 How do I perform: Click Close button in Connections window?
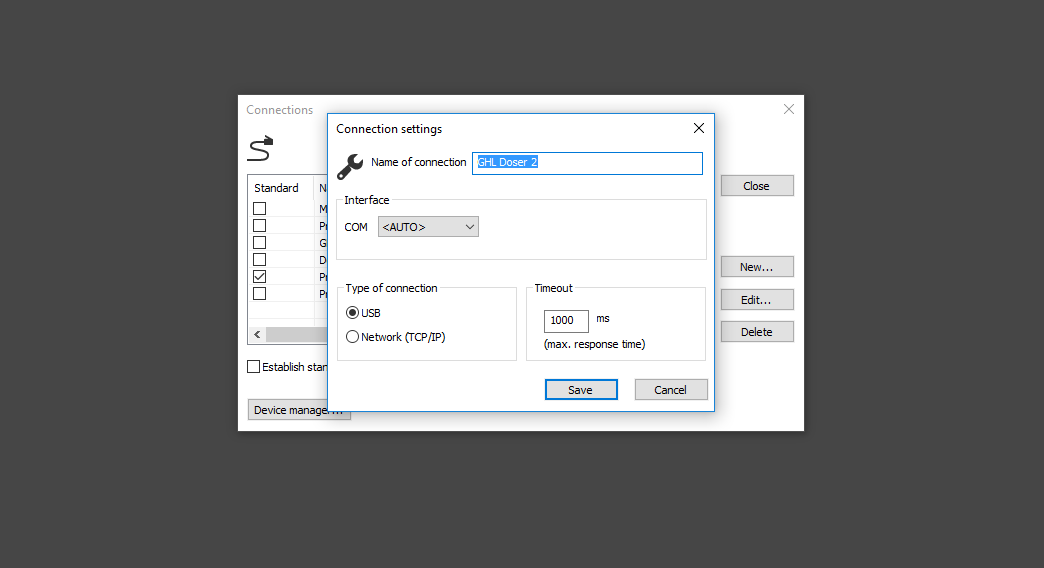pos(757,186)
